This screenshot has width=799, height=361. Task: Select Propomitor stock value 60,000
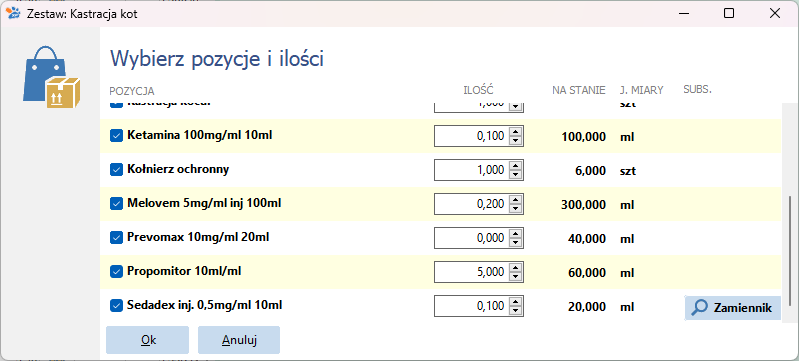(x=587, y=273)
